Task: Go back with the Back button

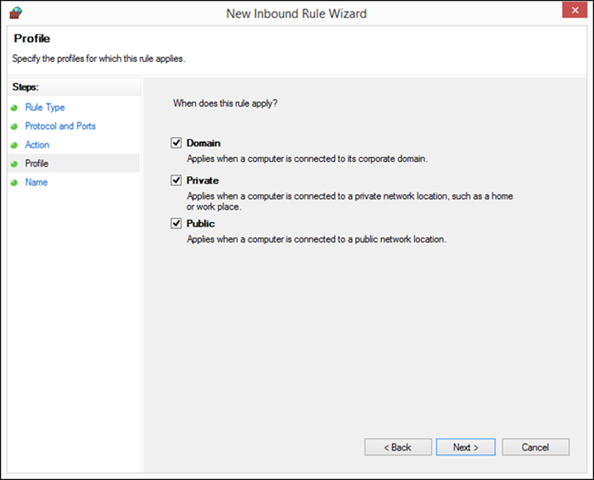Action: tap(398, 447)
